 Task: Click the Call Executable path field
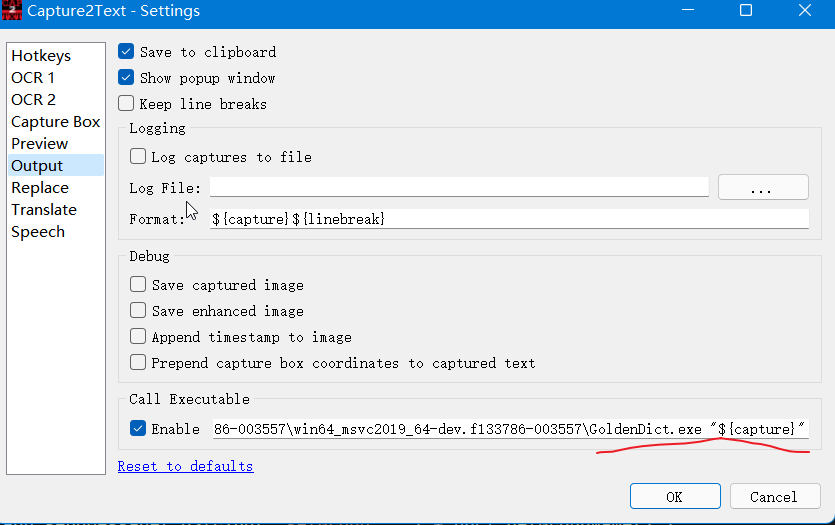click(511, 429)
